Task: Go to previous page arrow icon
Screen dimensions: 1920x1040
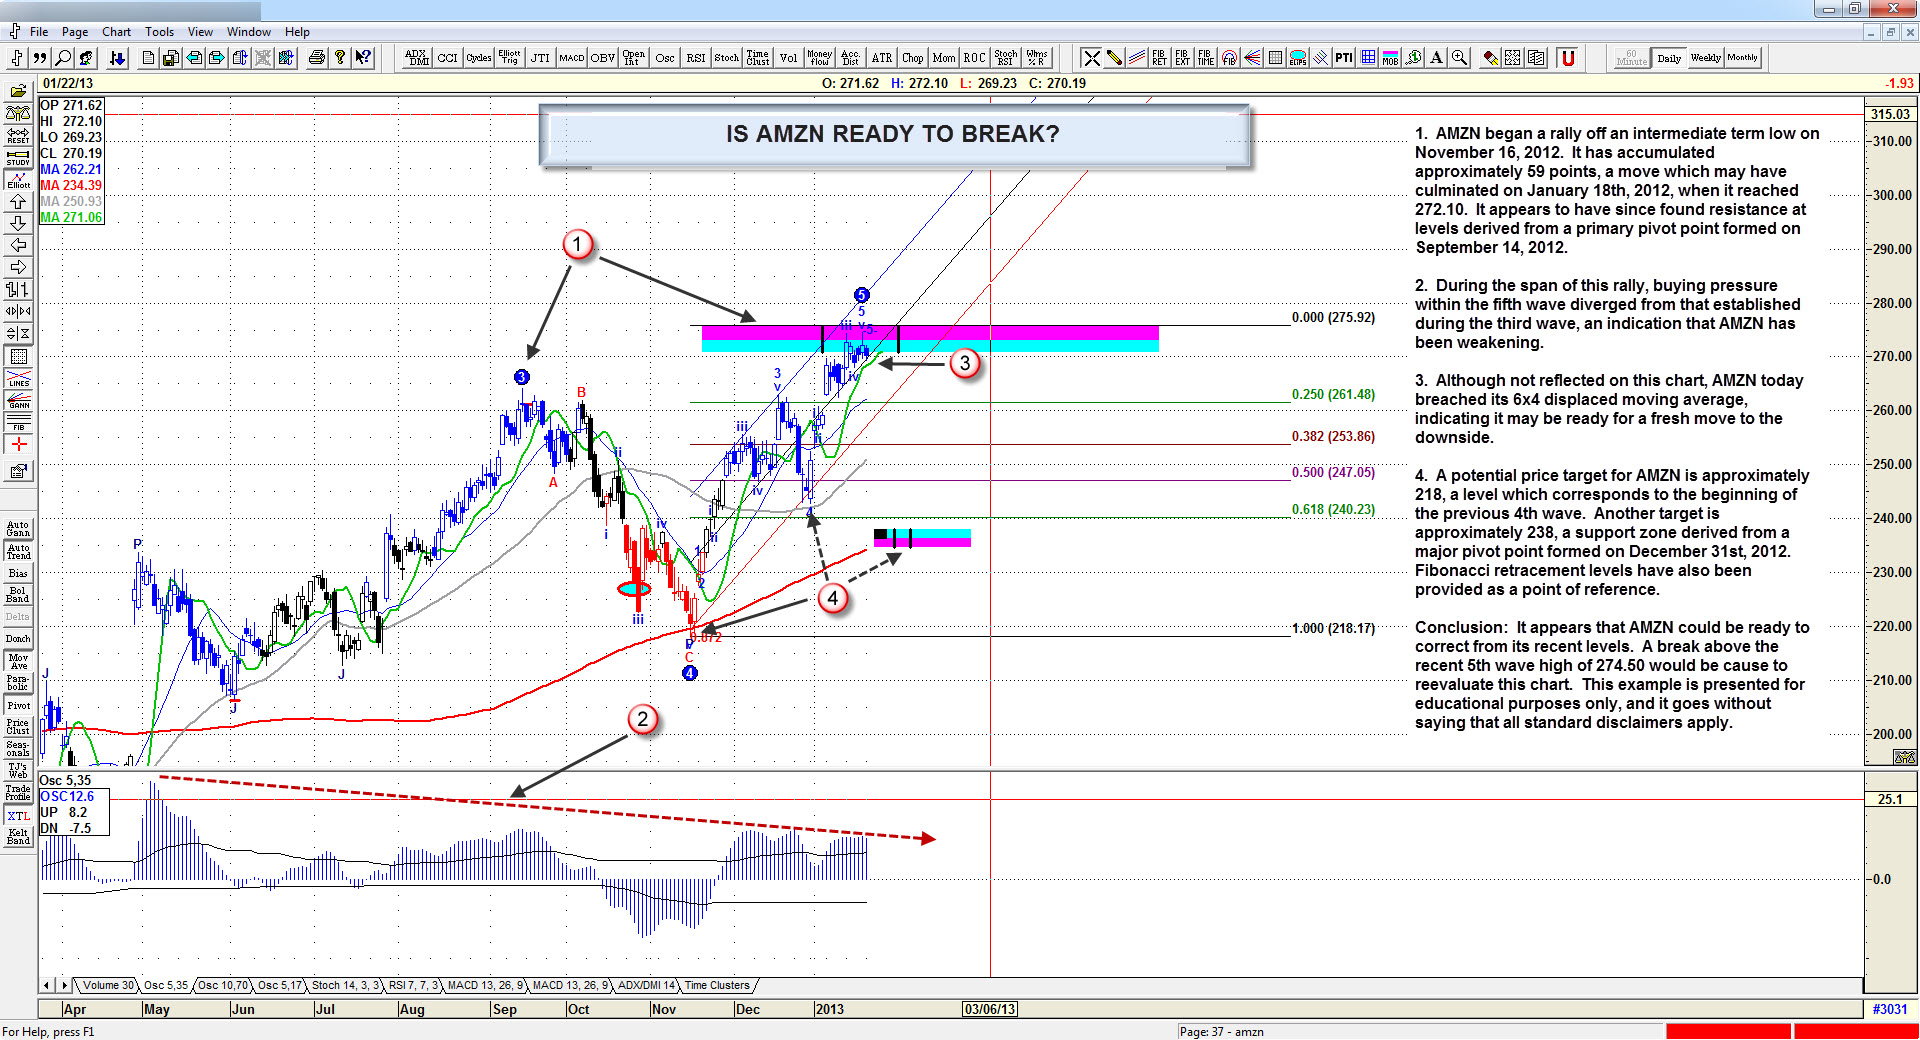Action: click(194, 58)
